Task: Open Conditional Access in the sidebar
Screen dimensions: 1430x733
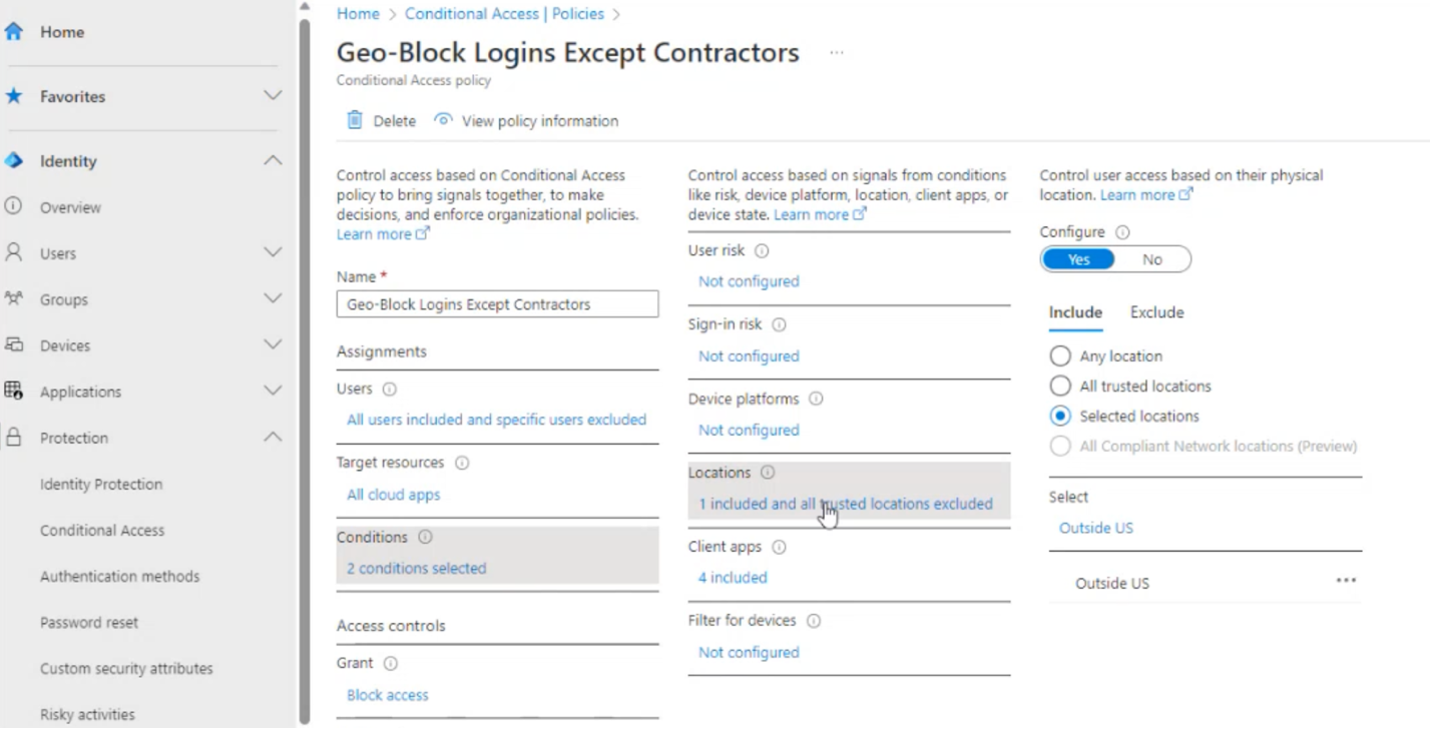Action: (102, 530)
